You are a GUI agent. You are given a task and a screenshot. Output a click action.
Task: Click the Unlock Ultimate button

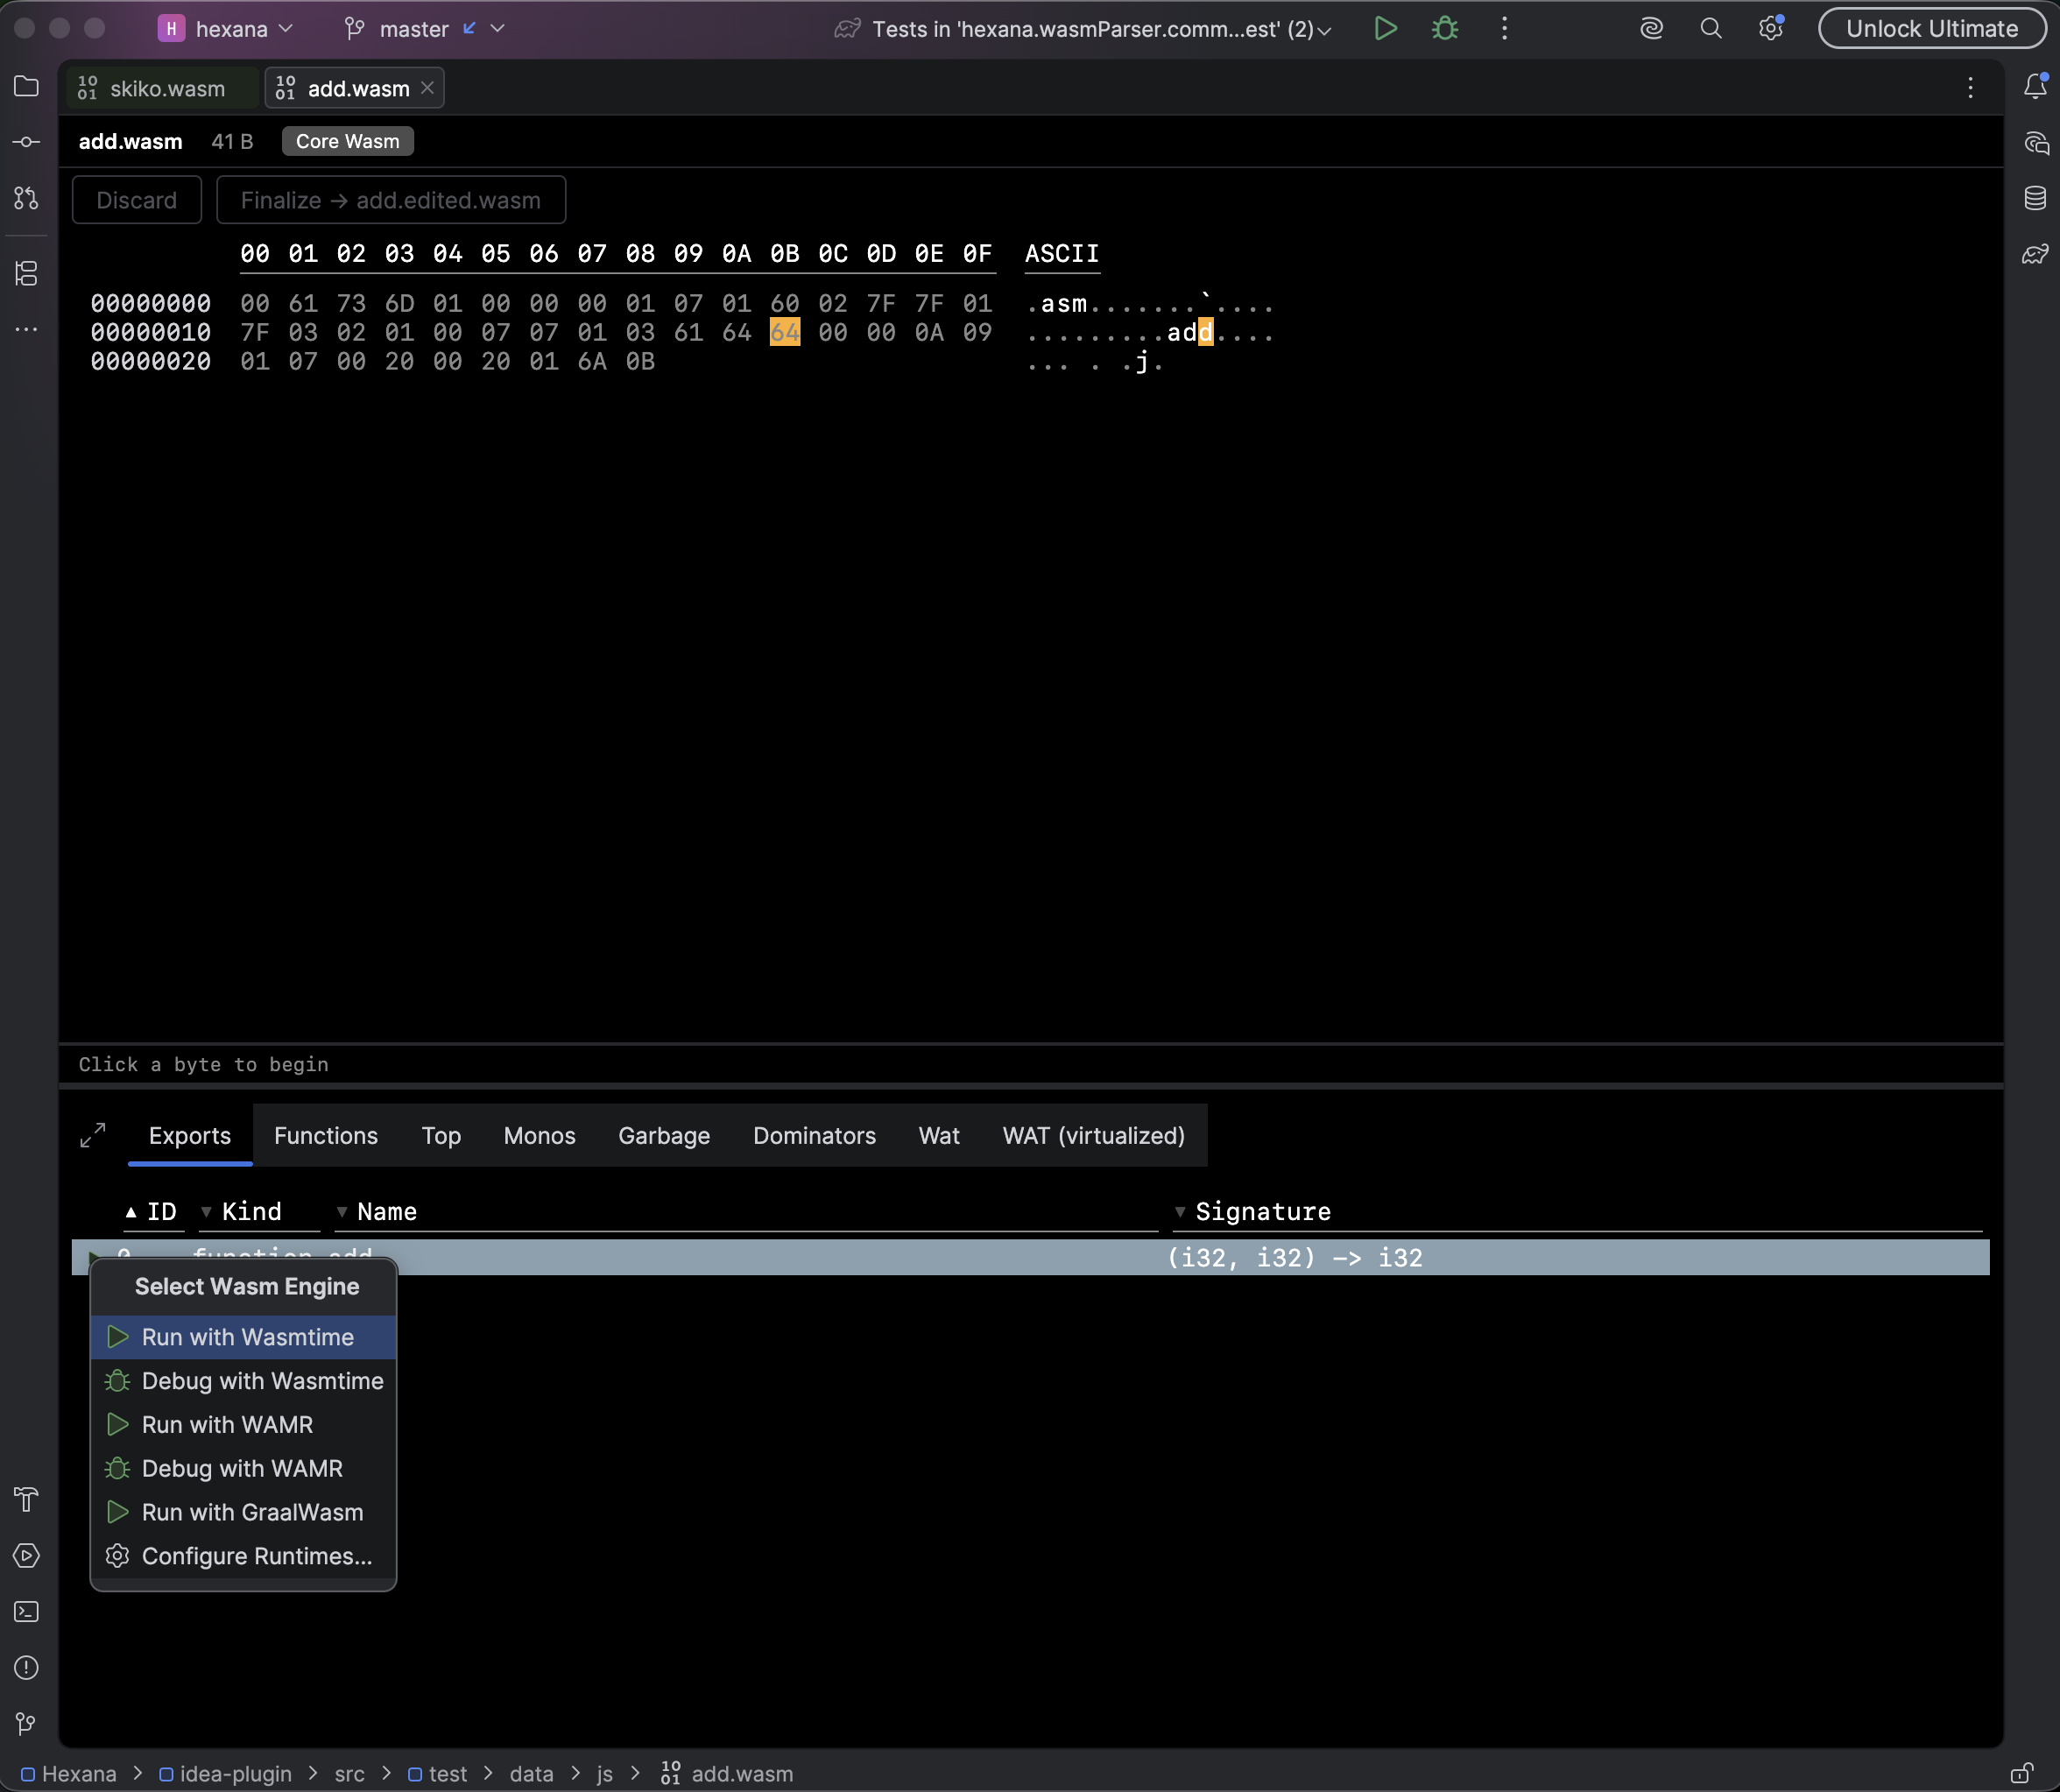(1932, 28)
